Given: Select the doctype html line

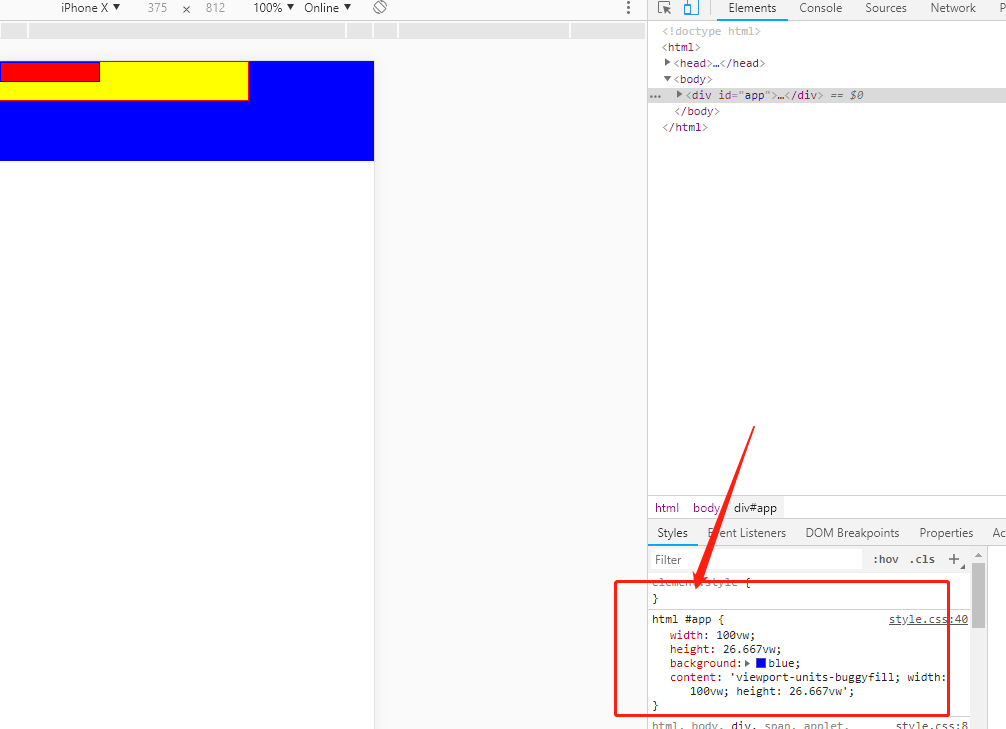Looking at the screenshot, I should [711, 31].
